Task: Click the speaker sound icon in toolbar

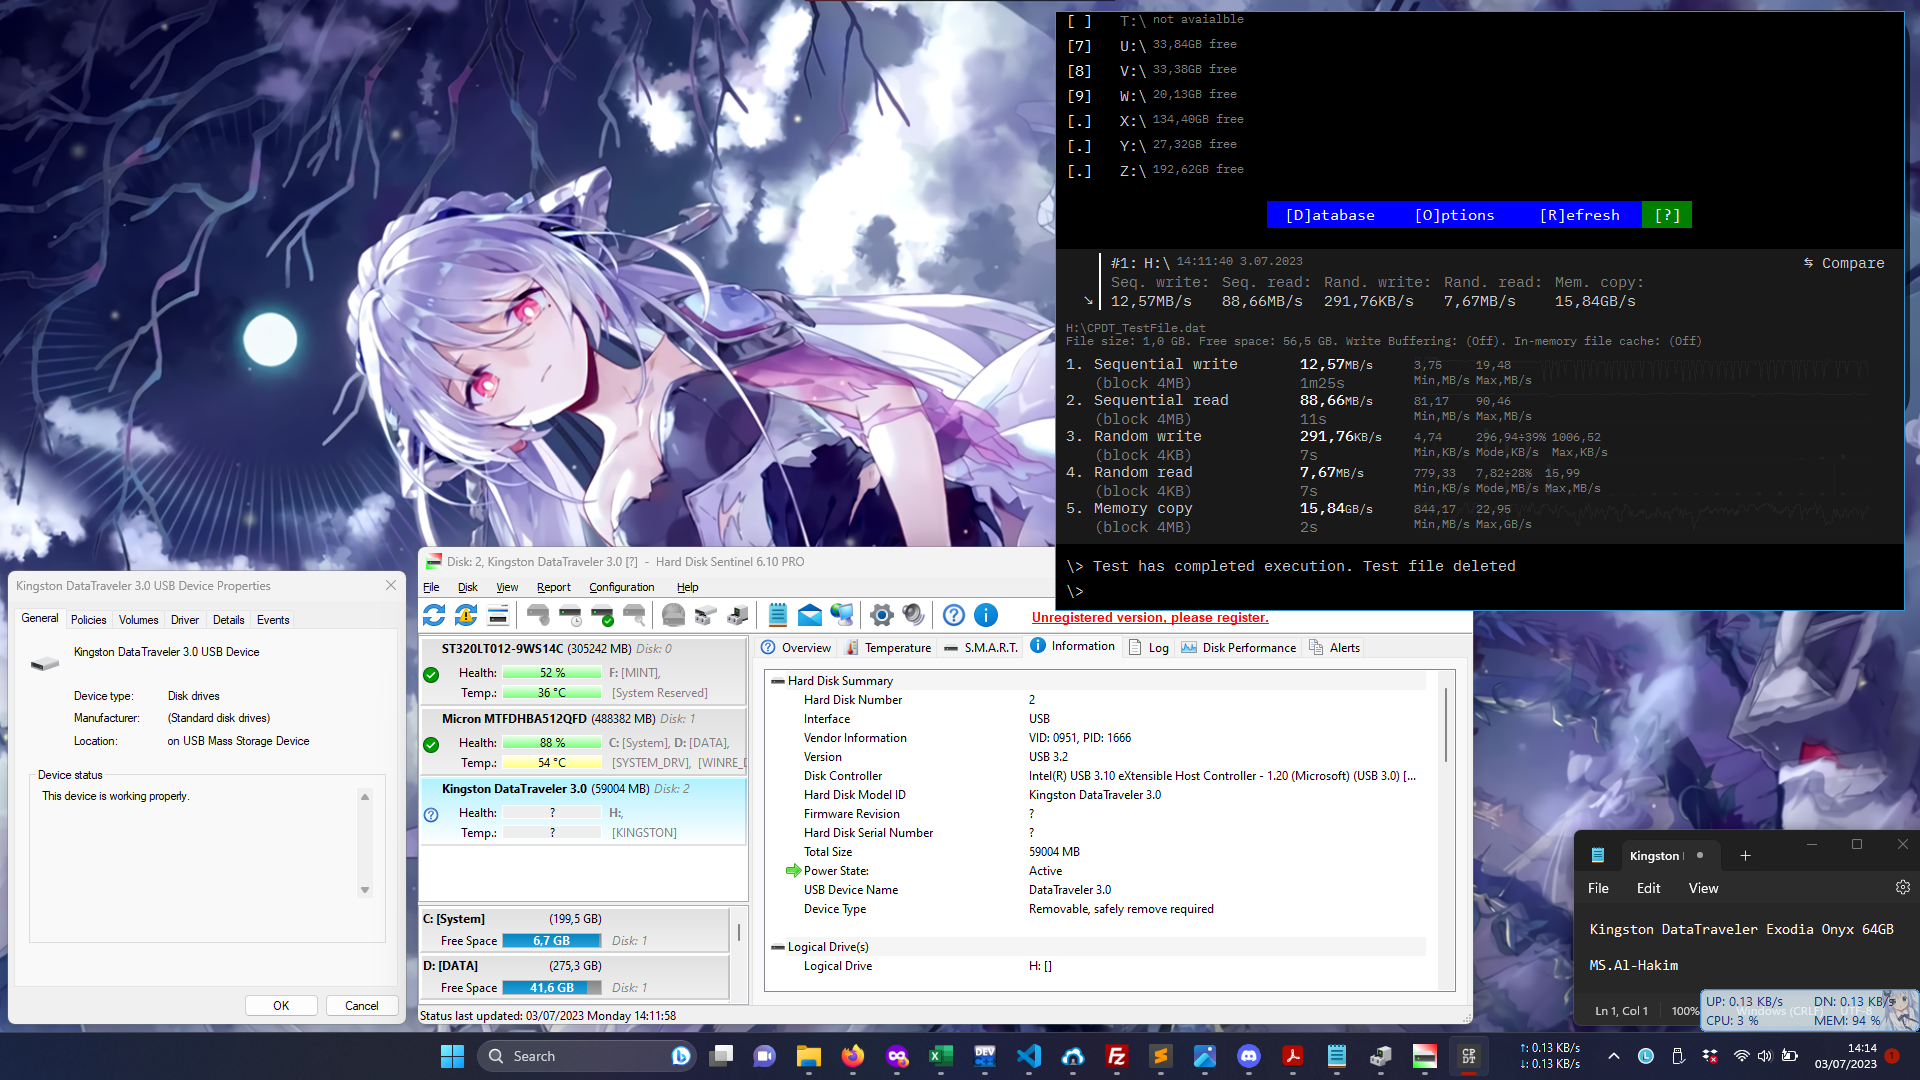Action: 914,615
